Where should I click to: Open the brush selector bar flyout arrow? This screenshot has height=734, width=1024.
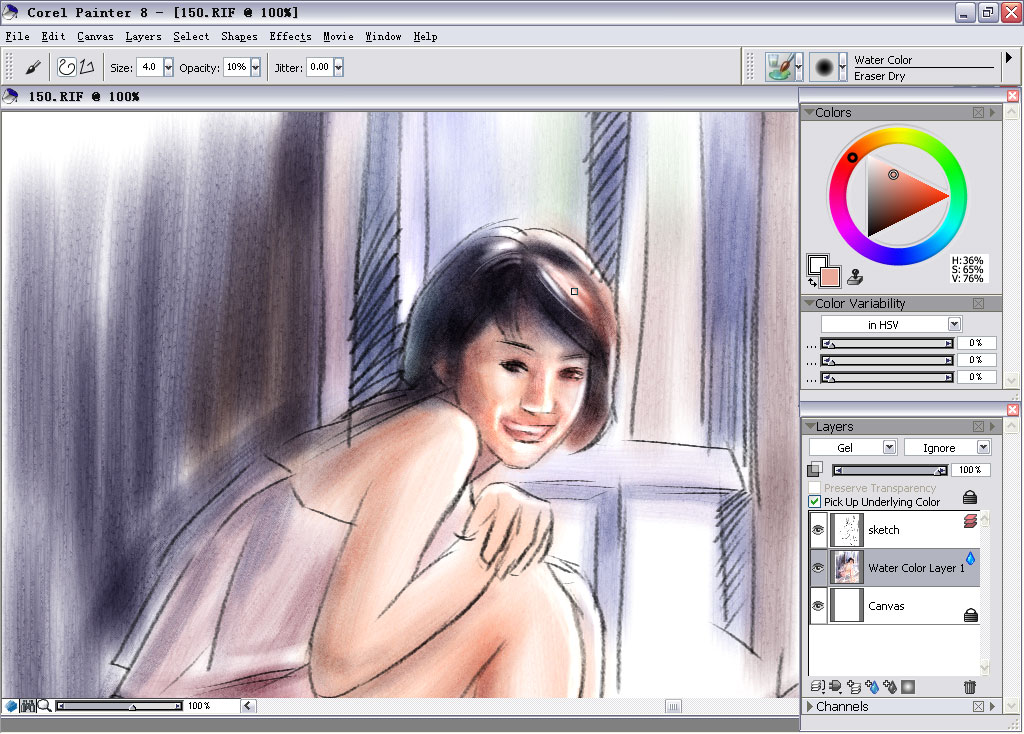pyautogui.click(x=1008, y=57)
